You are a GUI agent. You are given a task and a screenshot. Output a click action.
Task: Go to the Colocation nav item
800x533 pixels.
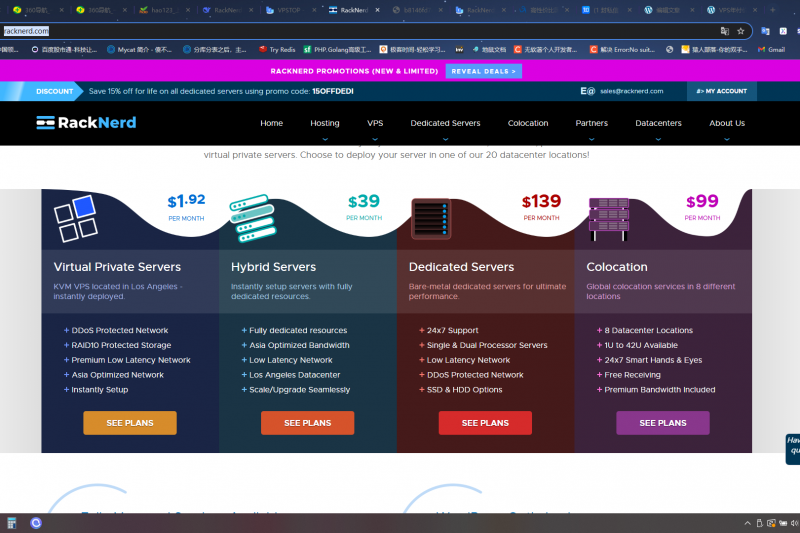[527, 123]
